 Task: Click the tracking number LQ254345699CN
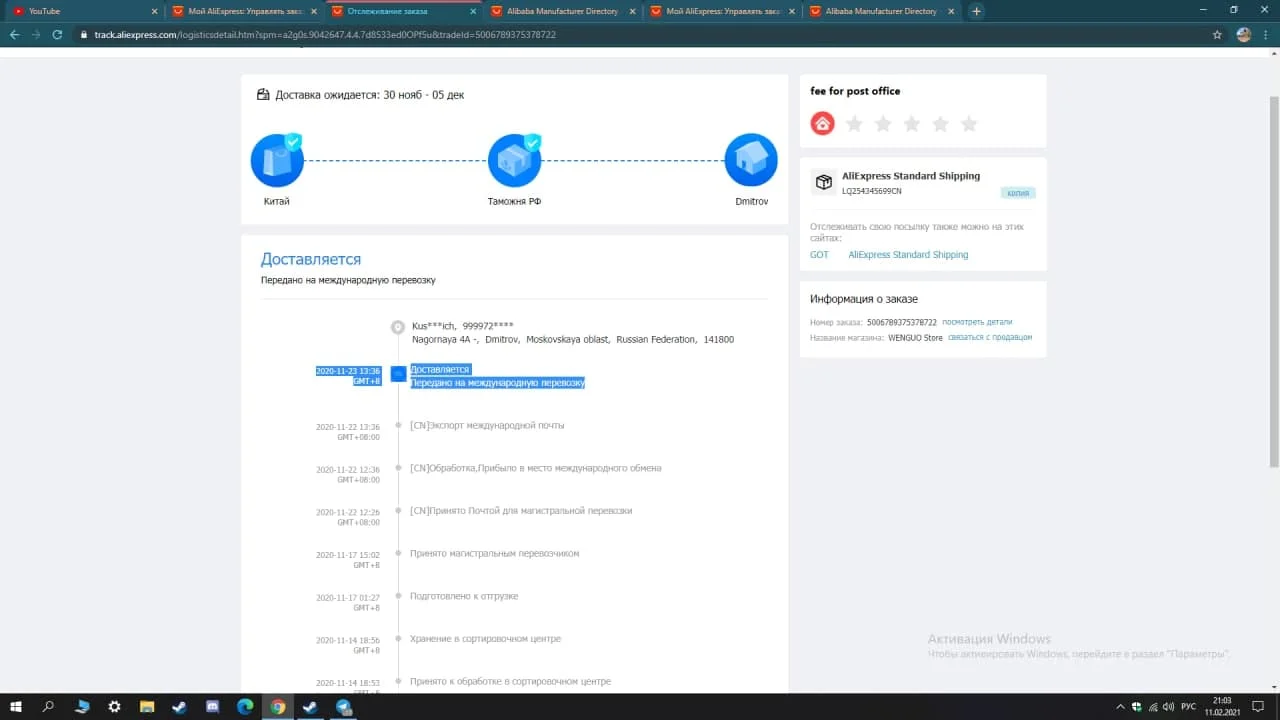pyautogui.click(x=871, y=190)
